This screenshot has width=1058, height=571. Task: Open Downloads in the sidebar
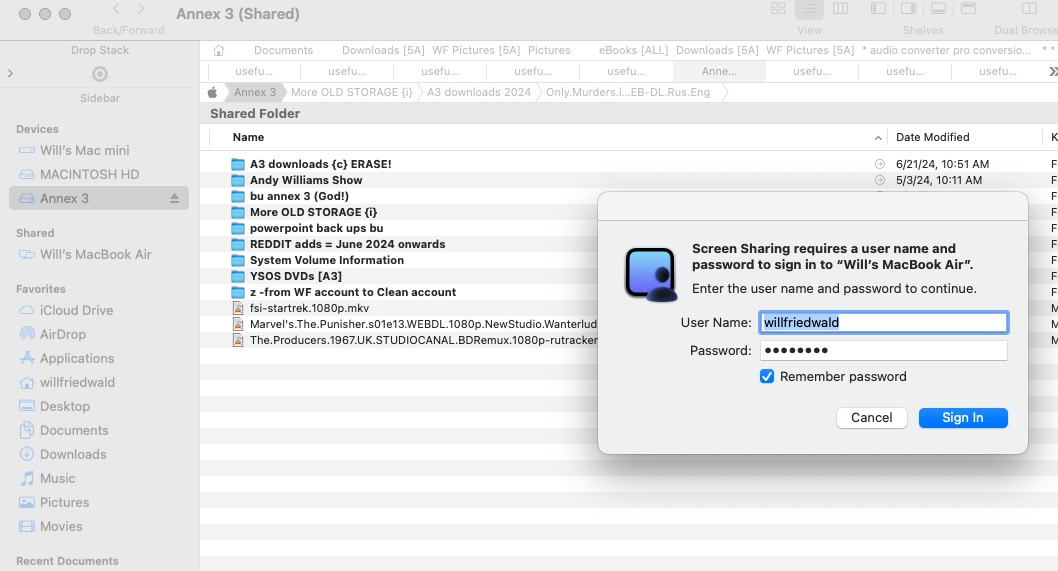pos(99,454)
